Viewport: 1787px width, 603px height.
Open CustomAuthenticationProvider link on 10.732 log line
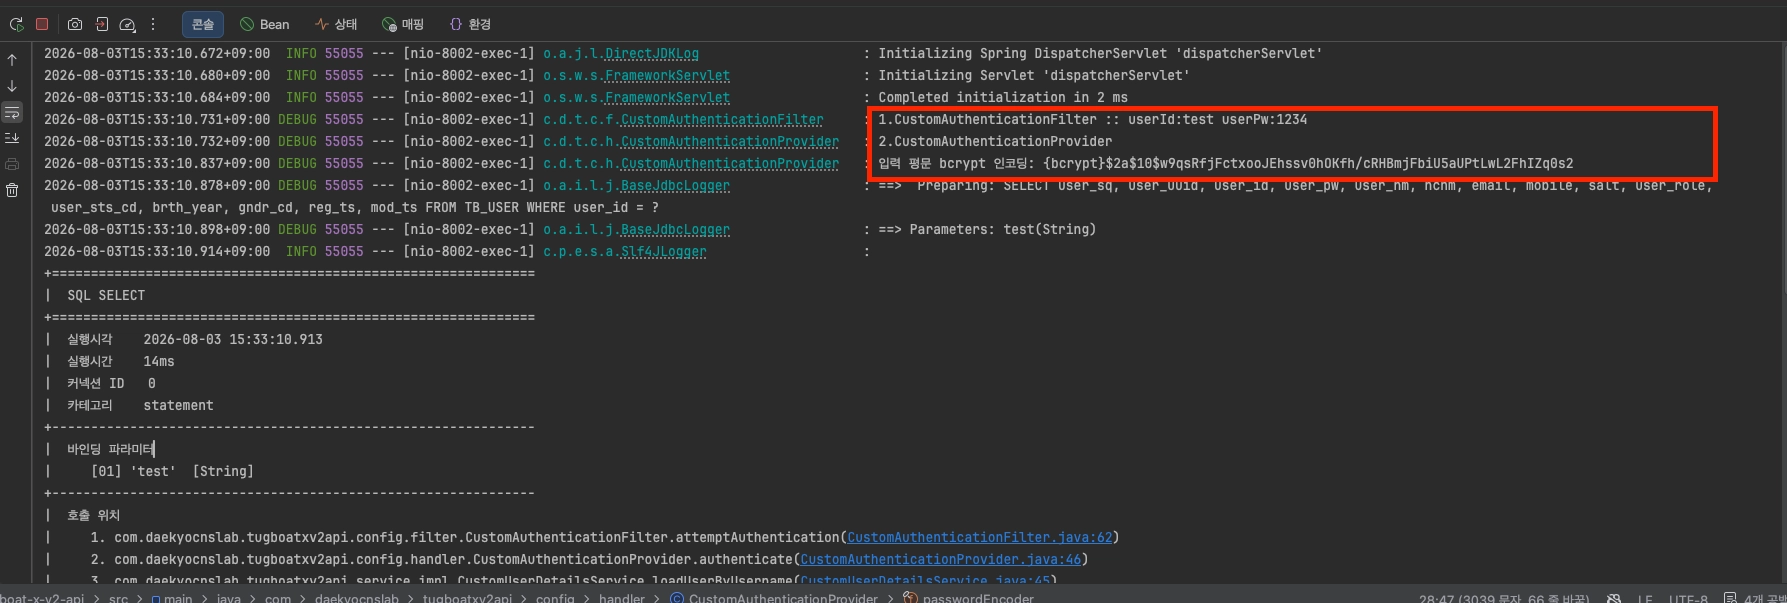click(x=730, y=142)
